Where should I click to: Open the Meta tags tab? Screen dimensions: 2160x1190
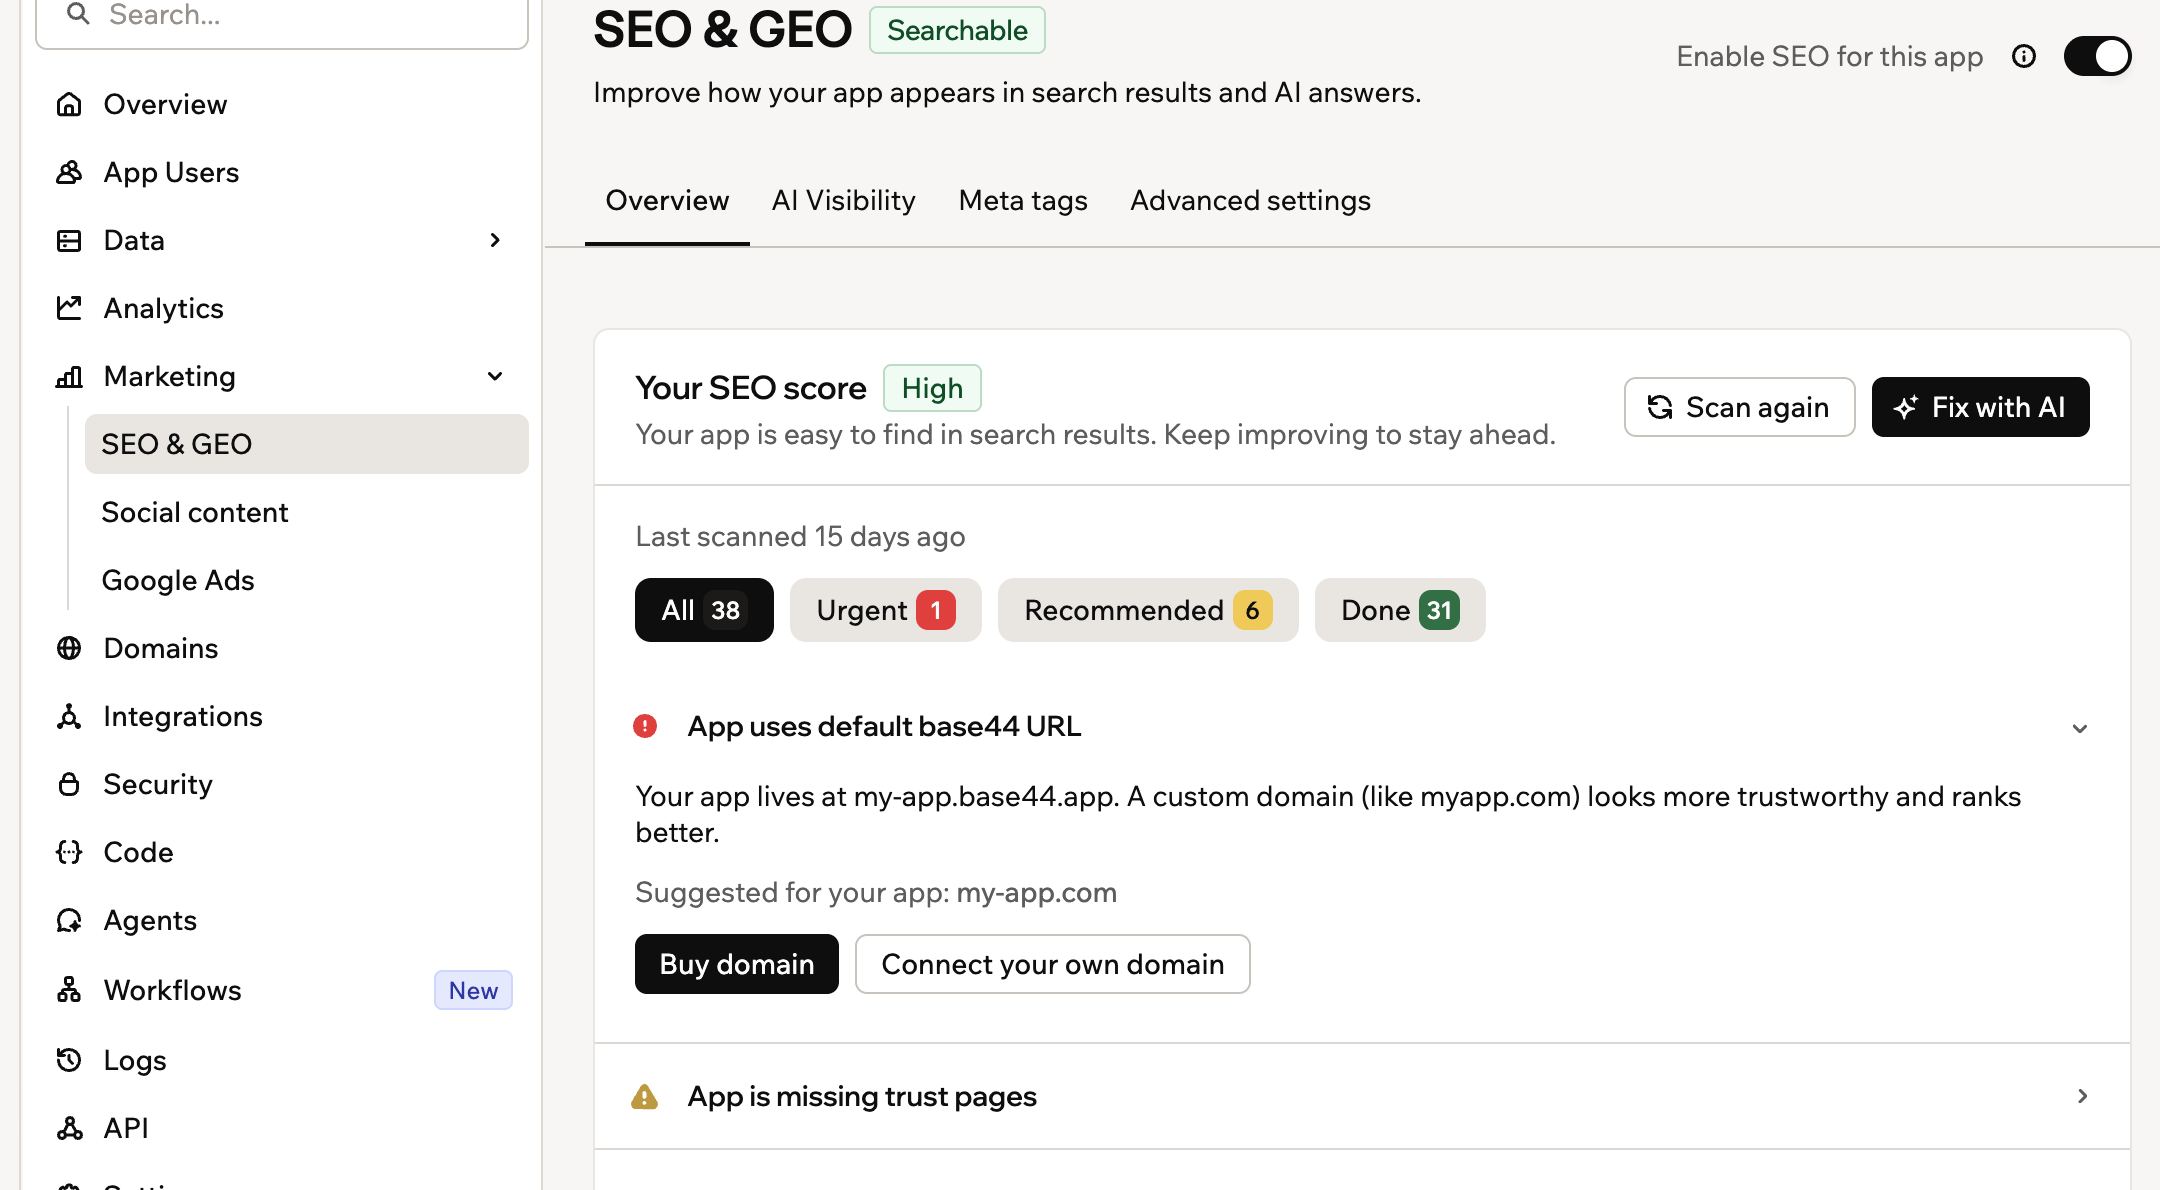point(1023,201)
